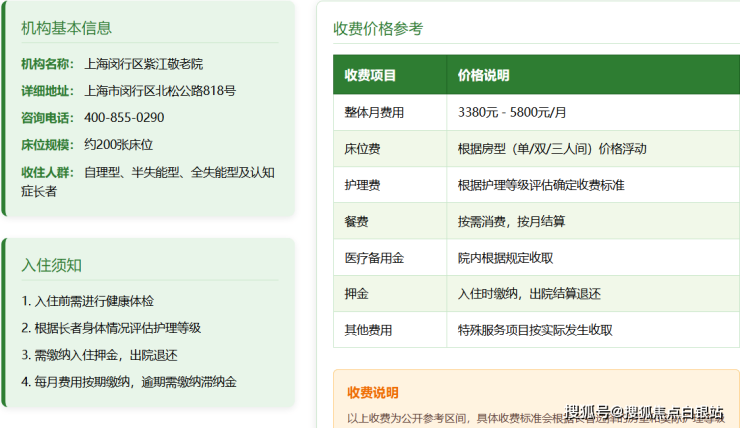The height and width of the screenshot is (428, 740).
Task: Click the 收费价格参考 heading
Action: coord(378,29)
